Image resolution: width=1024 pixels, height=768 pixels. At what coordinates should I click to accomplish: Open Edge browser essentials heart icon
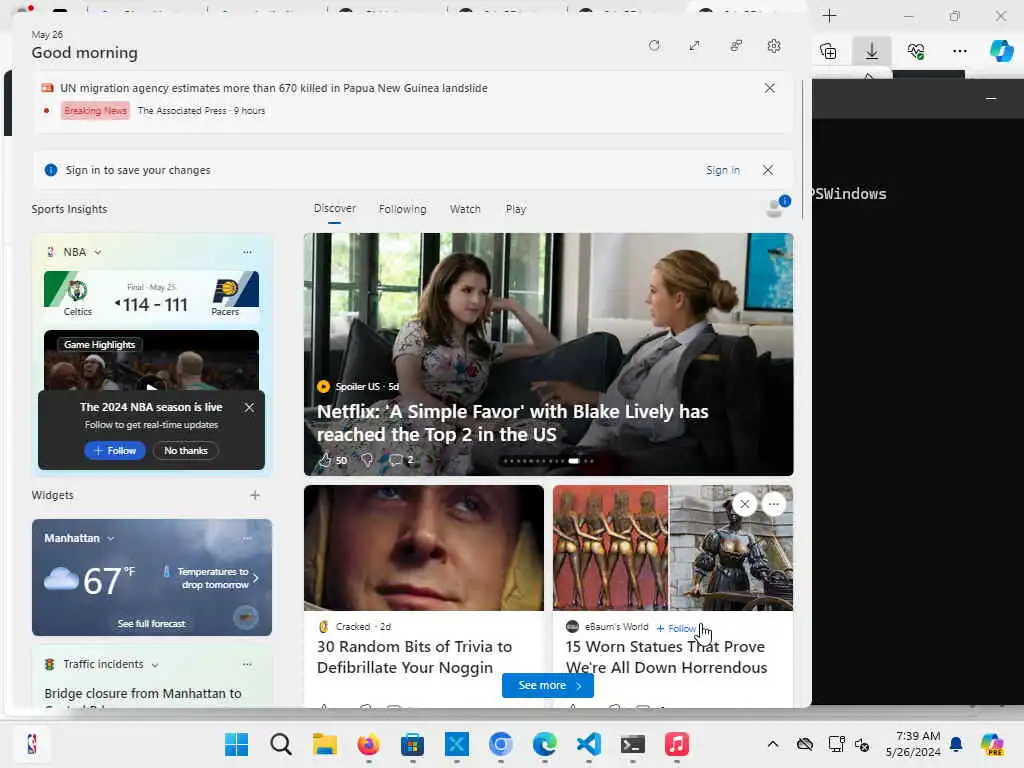click(916, 51)
